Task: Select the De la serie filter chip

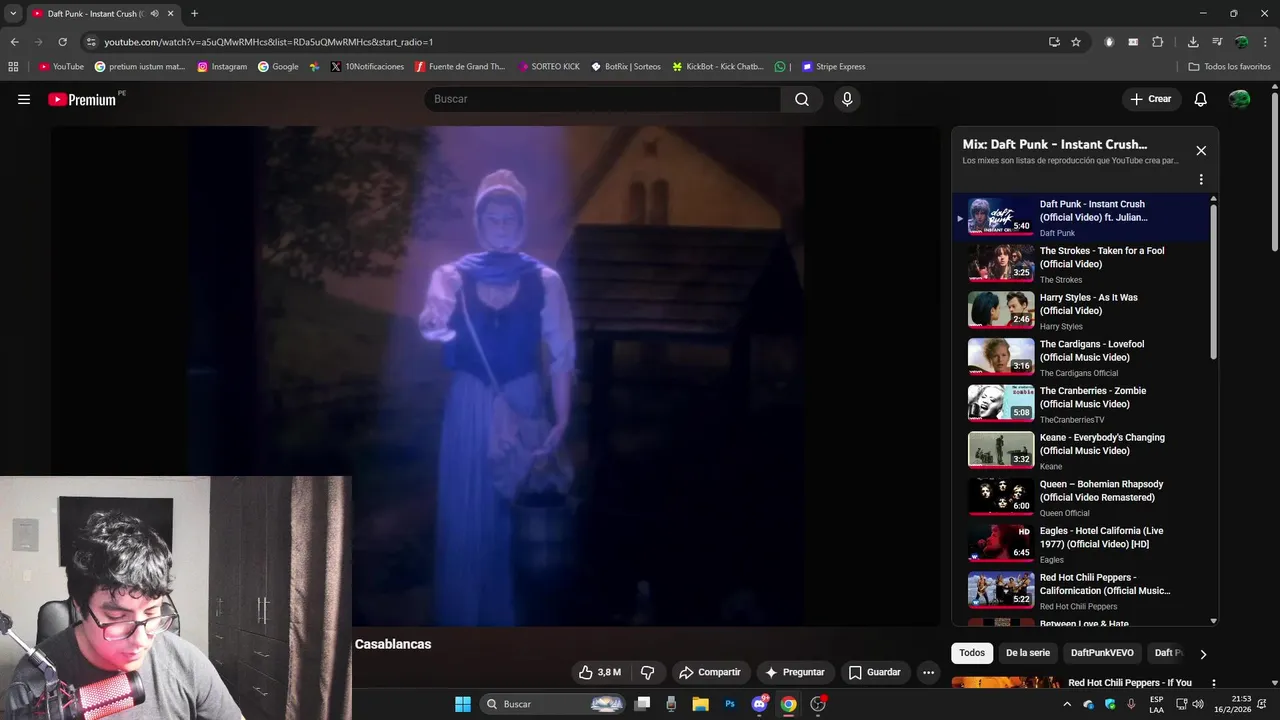Action: (x=1028, y=653)
